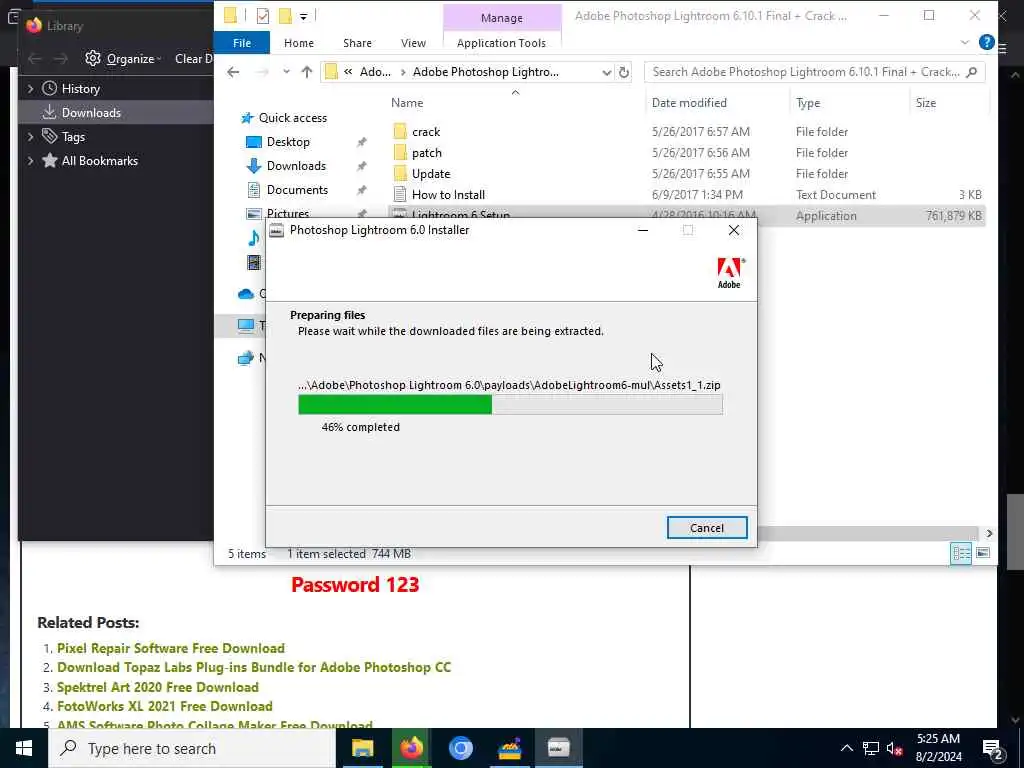The height and width of the screenshot is (768, 1024).
Task: Switch to the Share ribbon tab
Action: [x=357, y=43]
